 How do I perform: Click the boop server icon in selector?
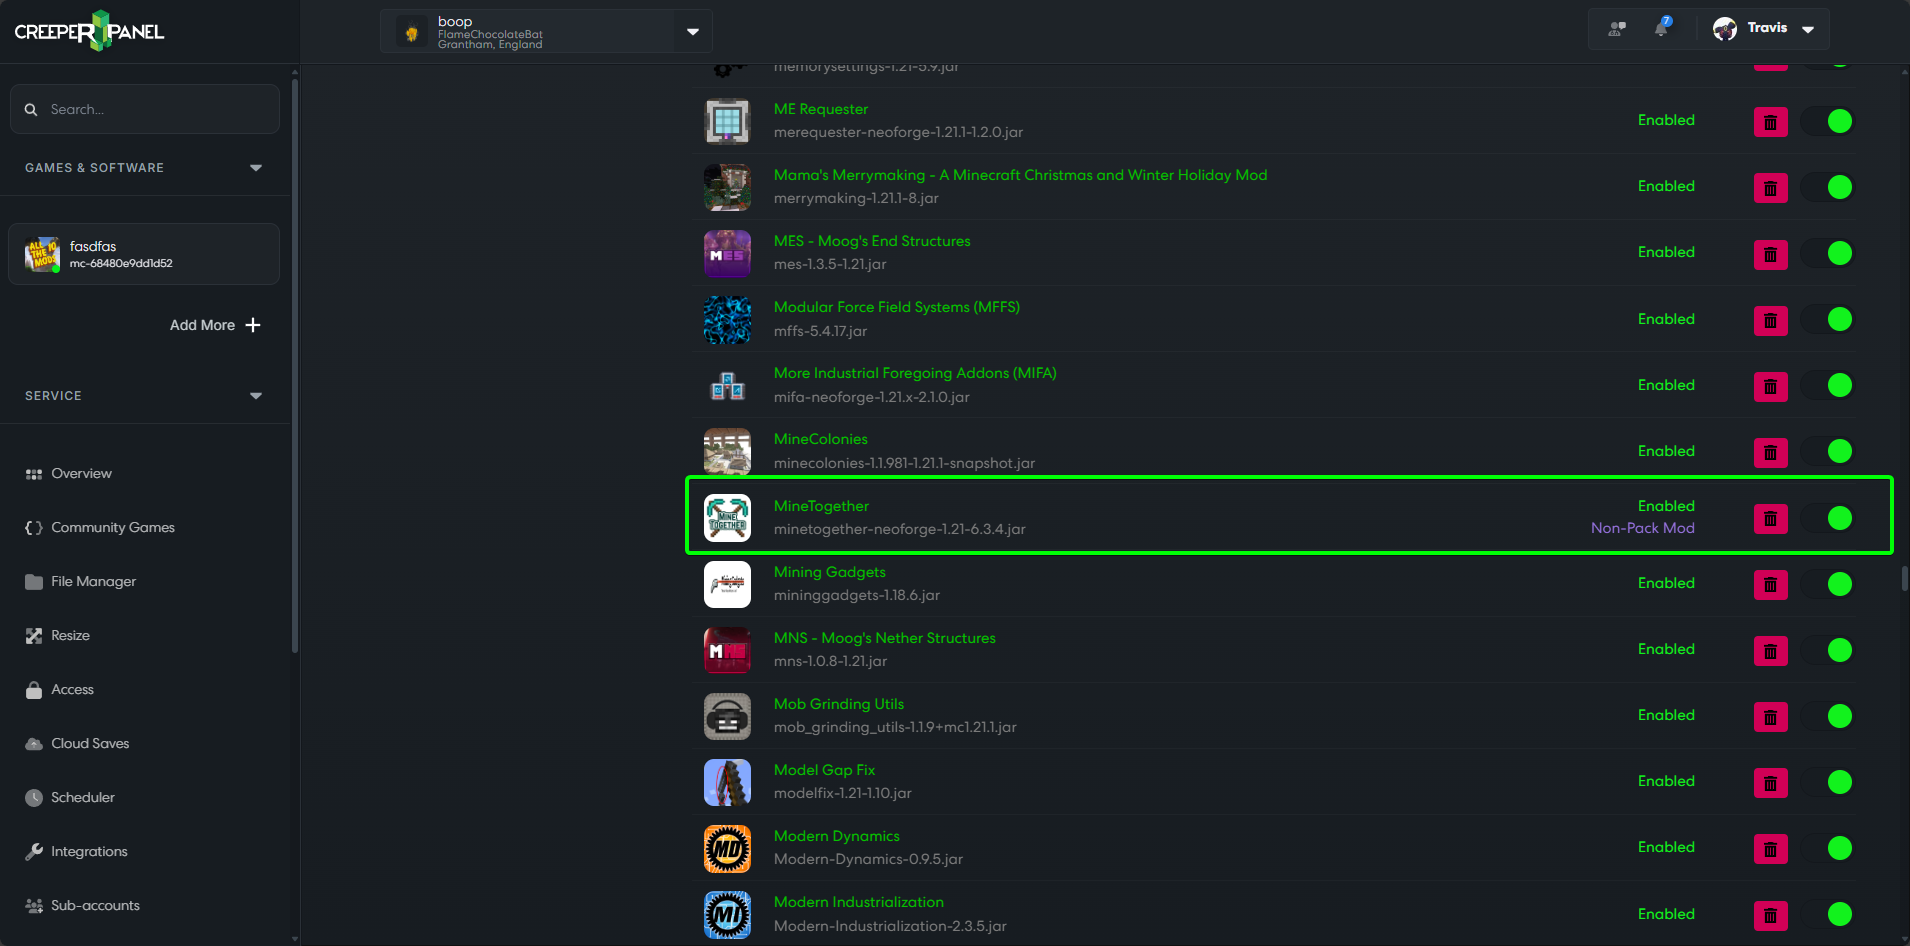[x=411, y=32]
